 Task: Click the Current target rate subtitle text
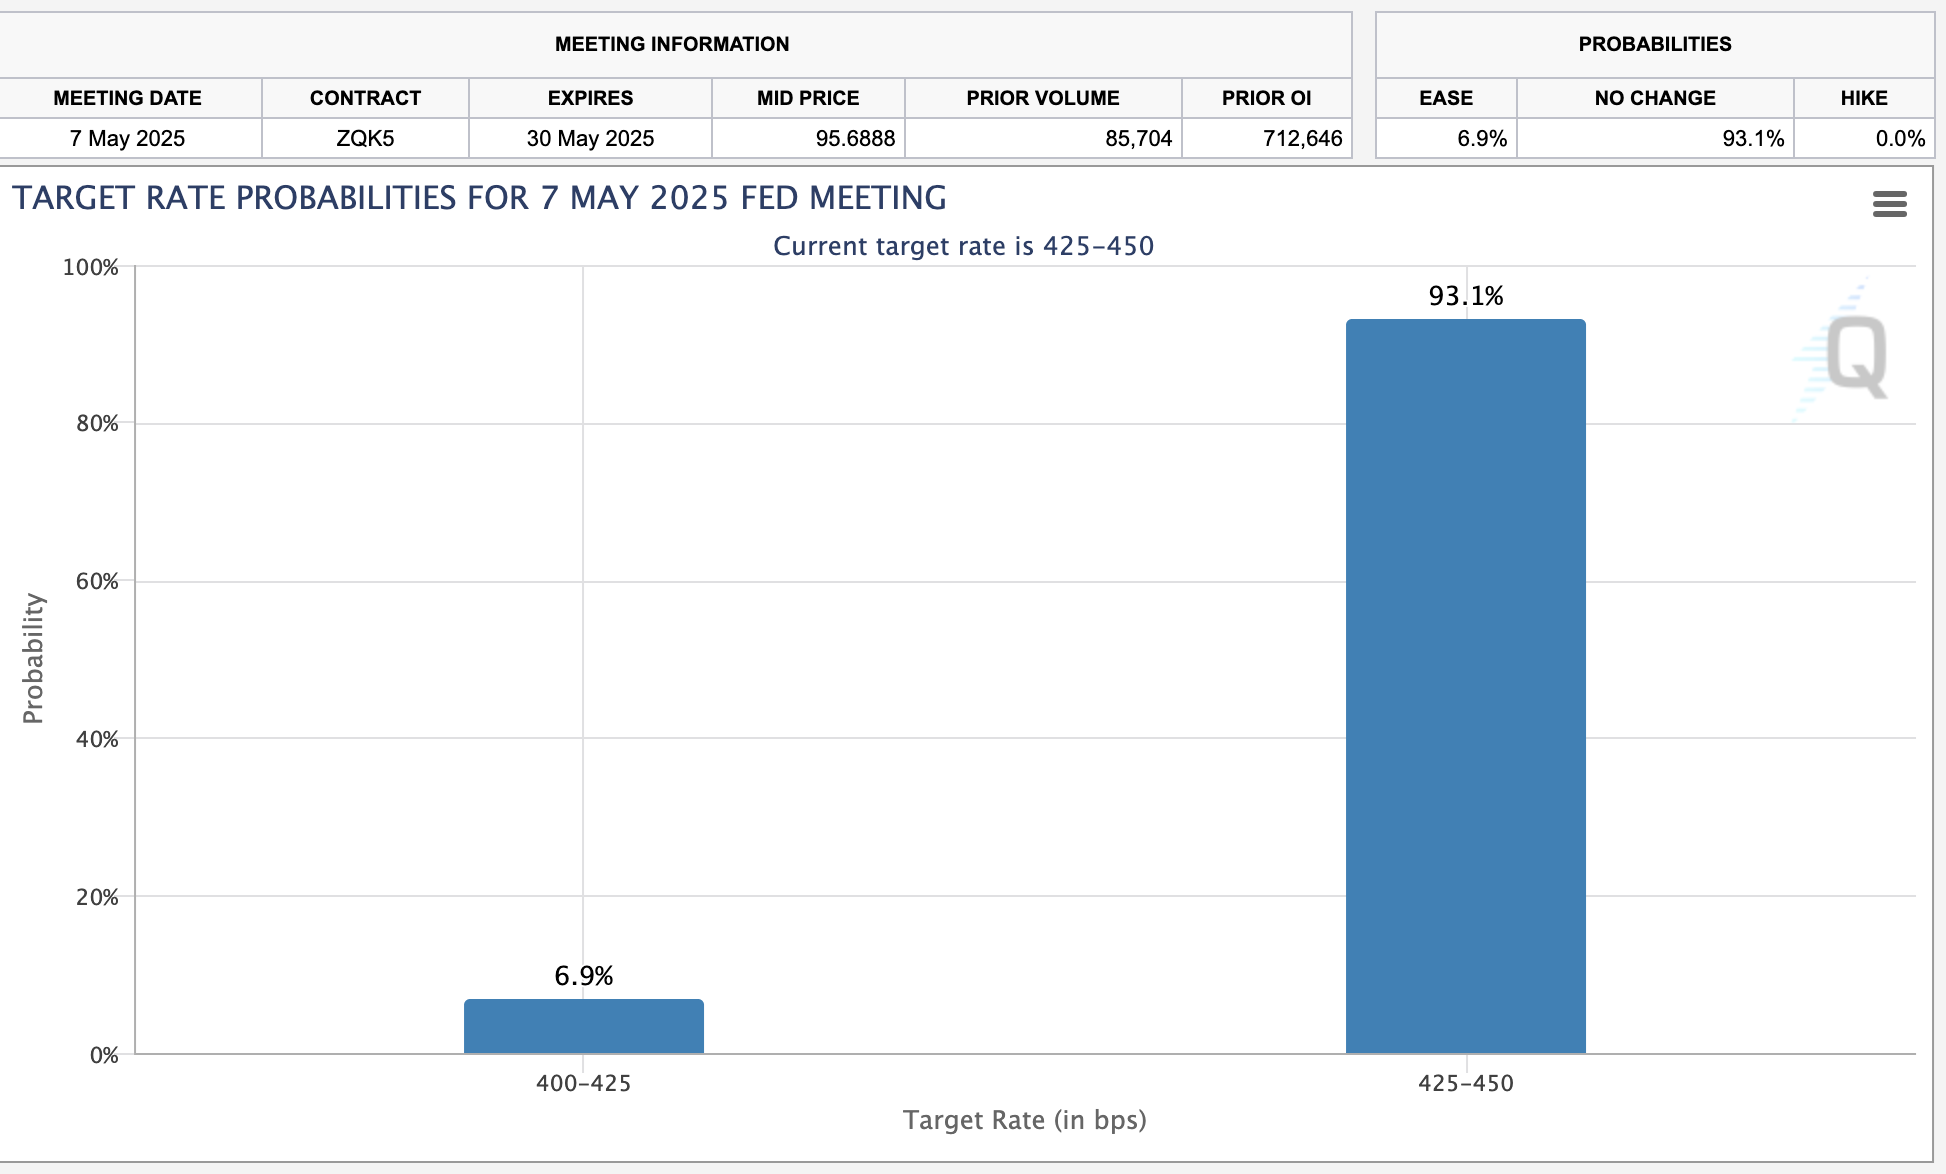[x=963, y=246]
